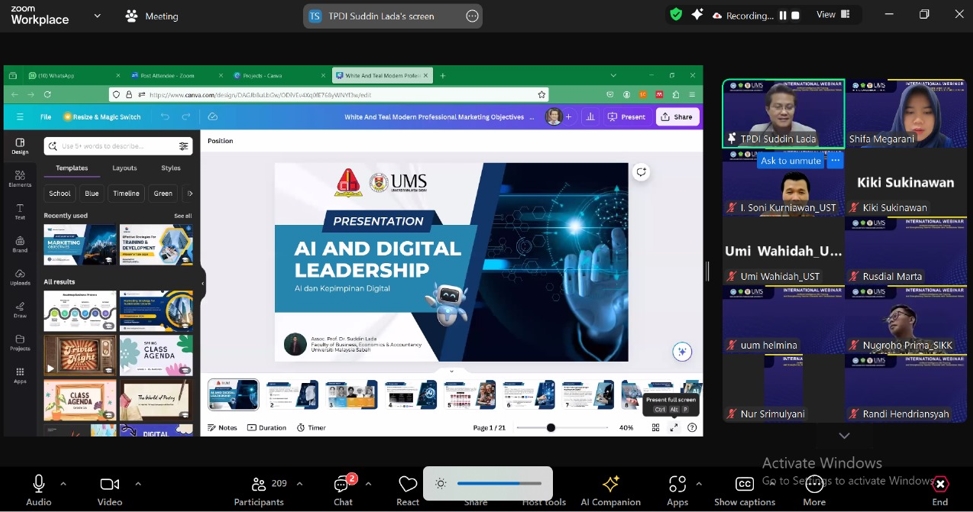The image size is (973, 512).
Task: Open more options on I. Soni Kurniawan's tile
Action: 835,161
